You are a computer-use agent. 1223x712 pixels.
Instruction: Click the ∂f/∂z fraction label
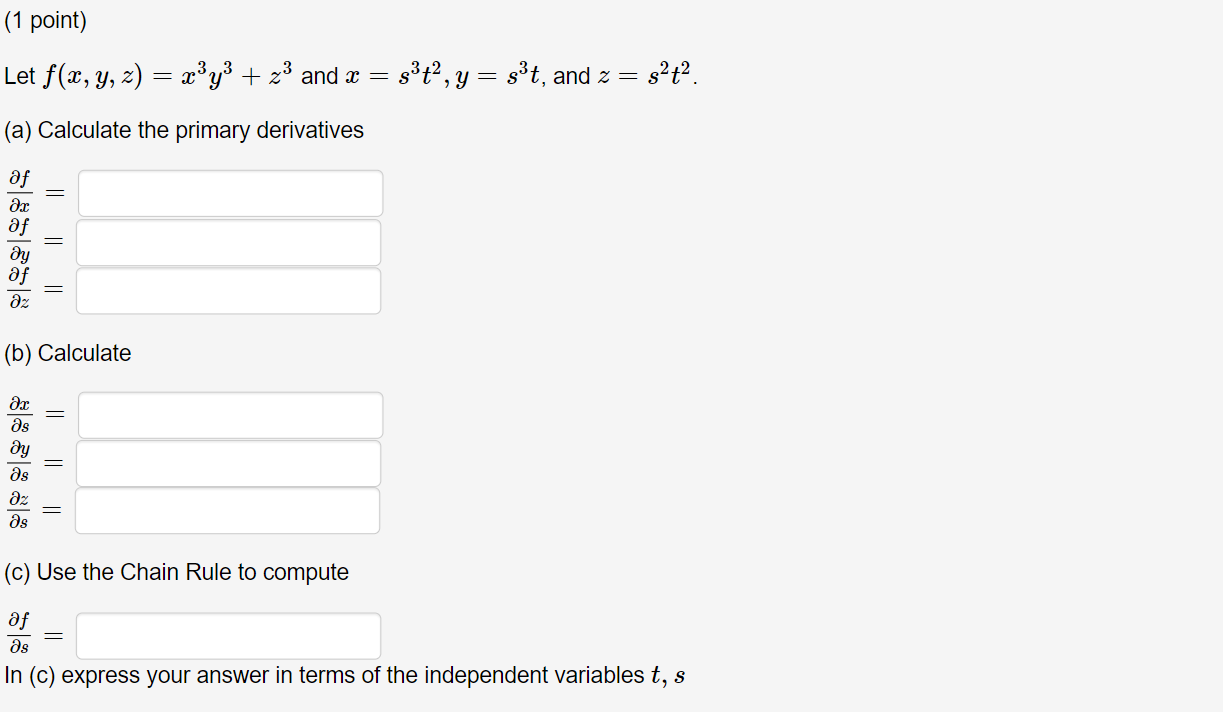tap(18, 290)
